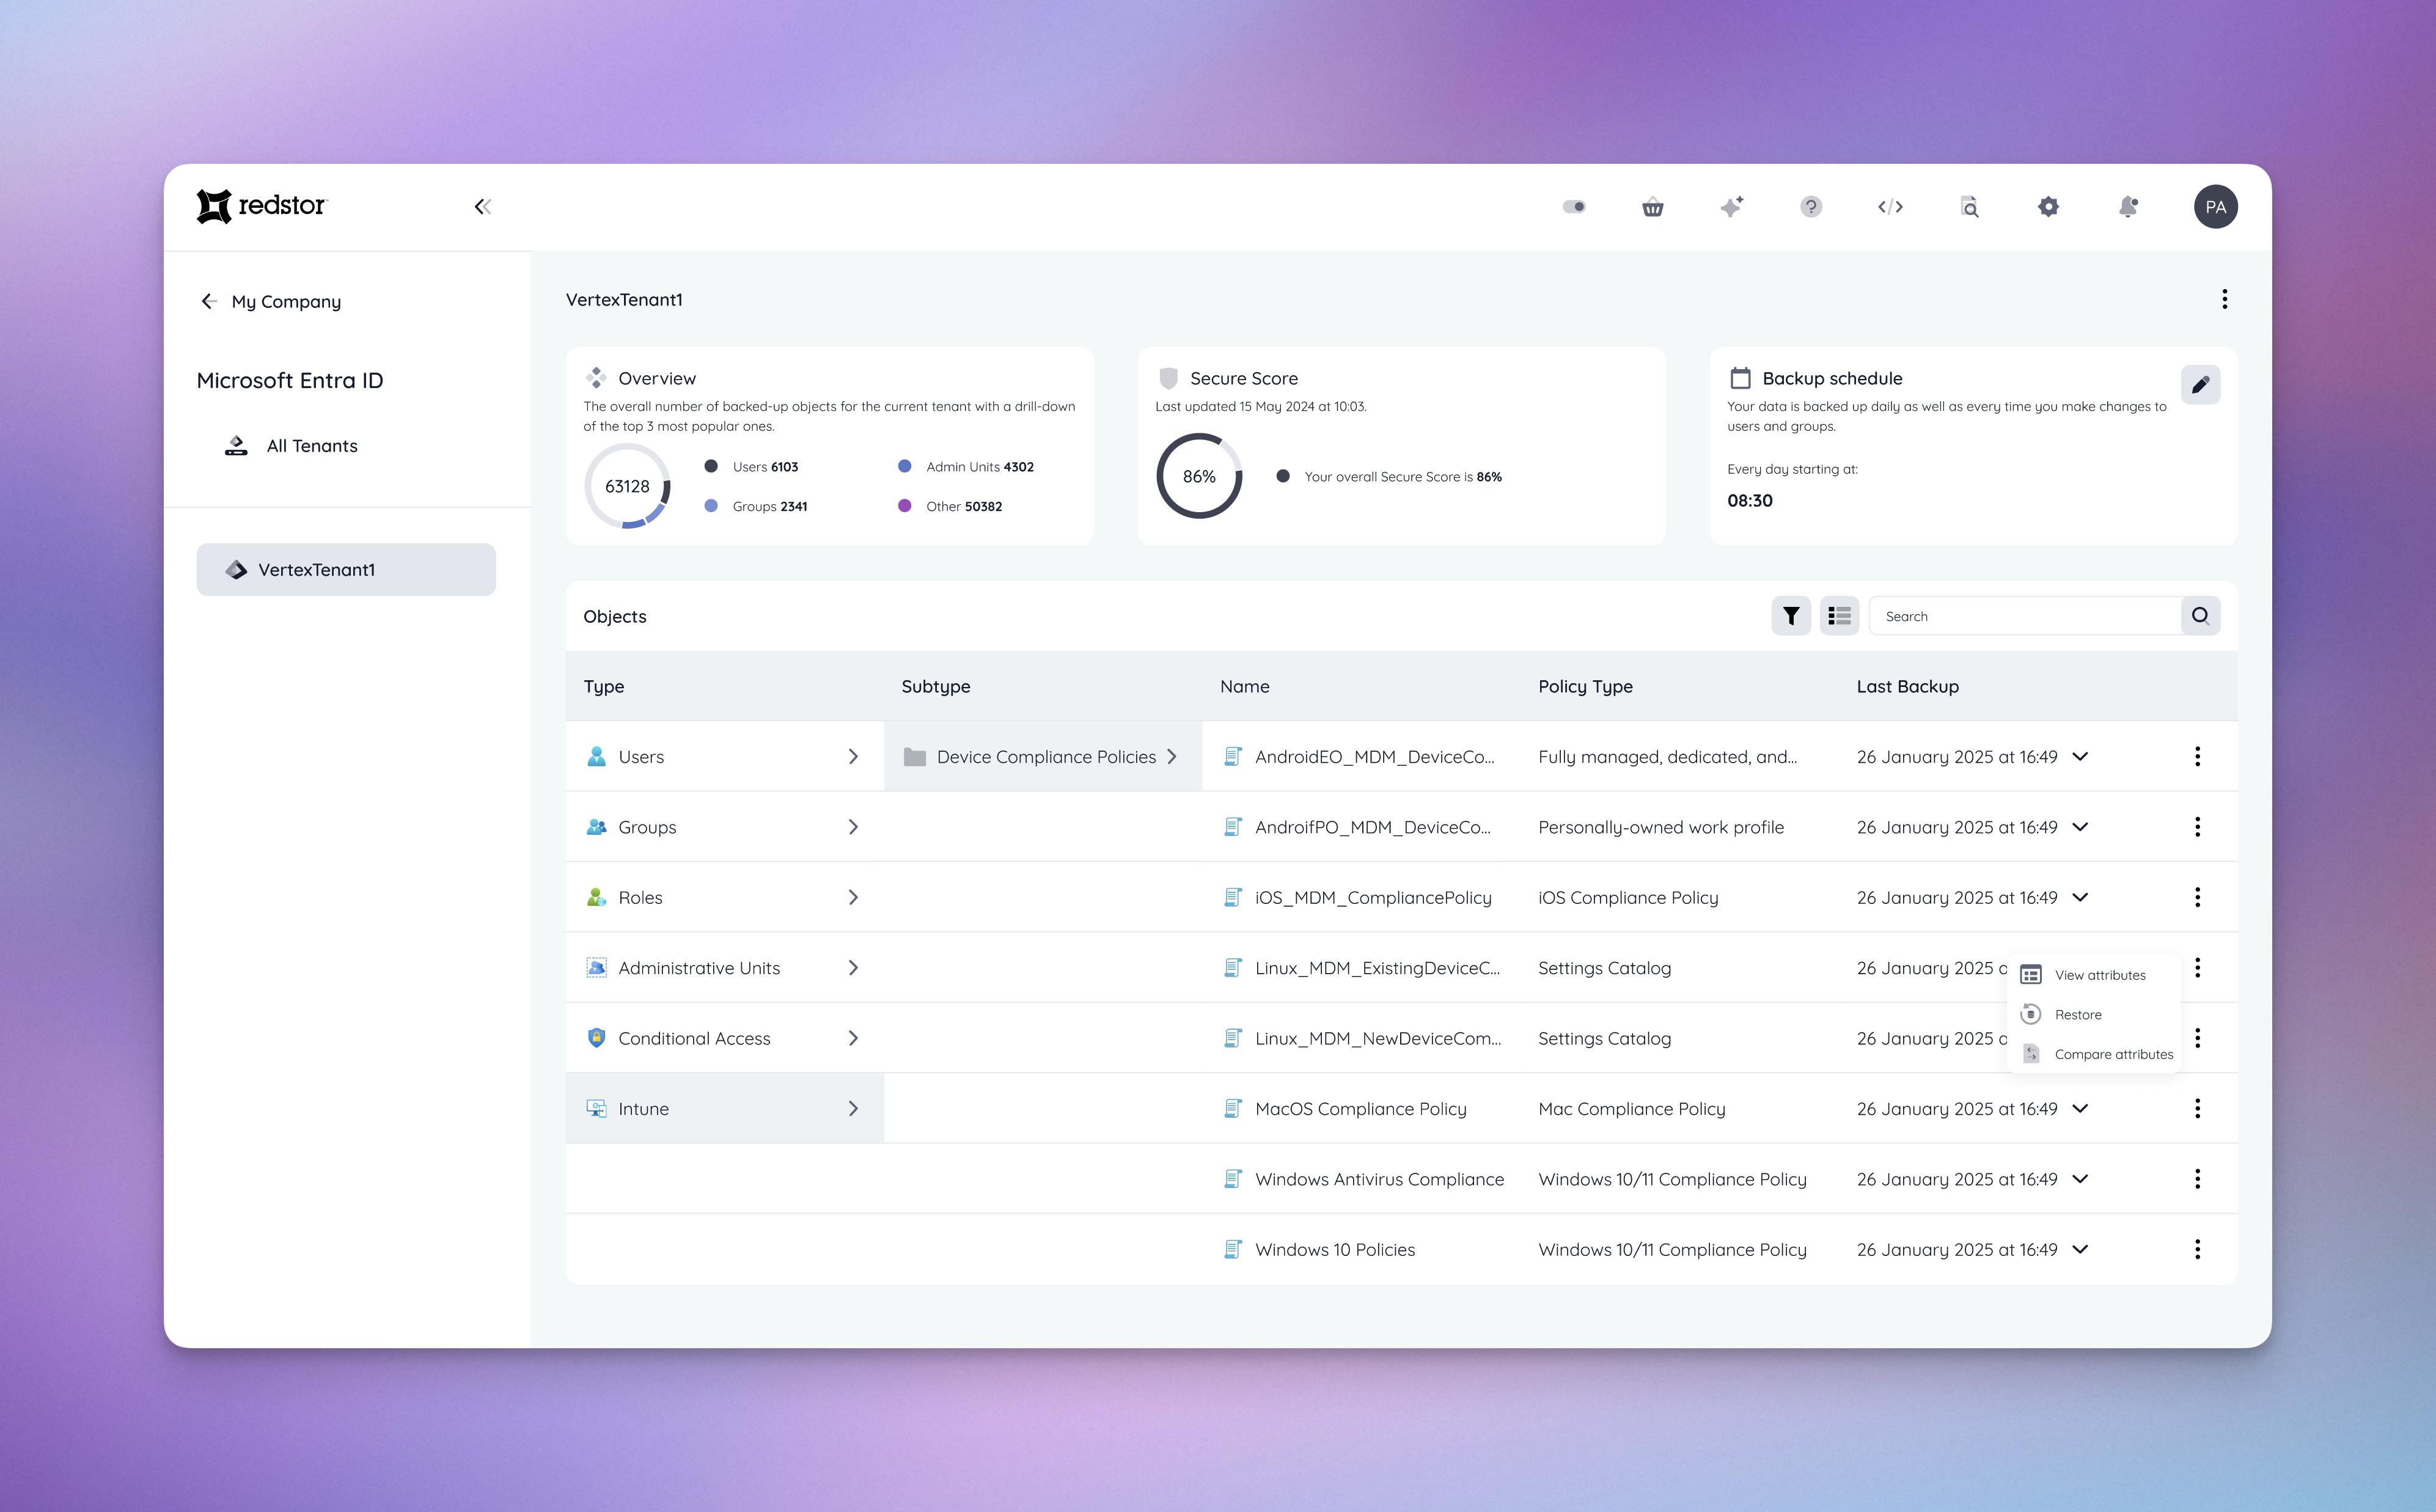This screenshot has height=1512, width=2436.
Task: Switch objects list view icon
Action: [x=1839, y=616]
